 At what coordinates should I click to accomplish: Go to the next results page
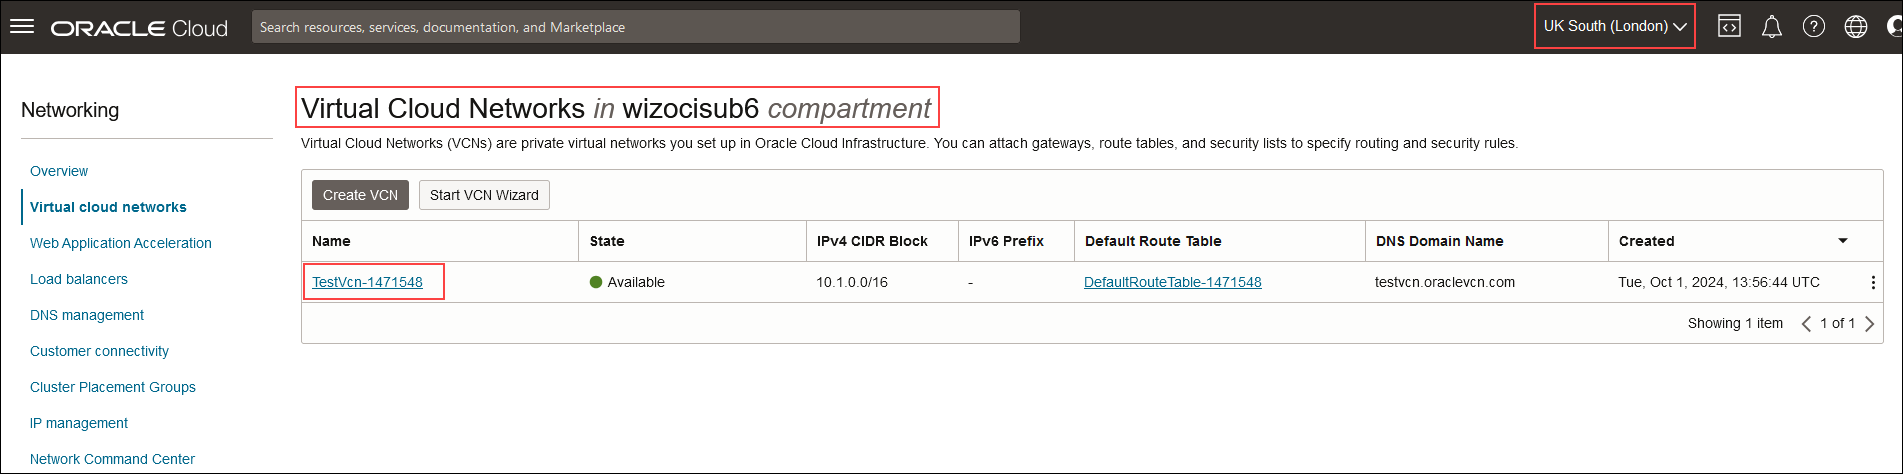click(x=1869, y=324)
